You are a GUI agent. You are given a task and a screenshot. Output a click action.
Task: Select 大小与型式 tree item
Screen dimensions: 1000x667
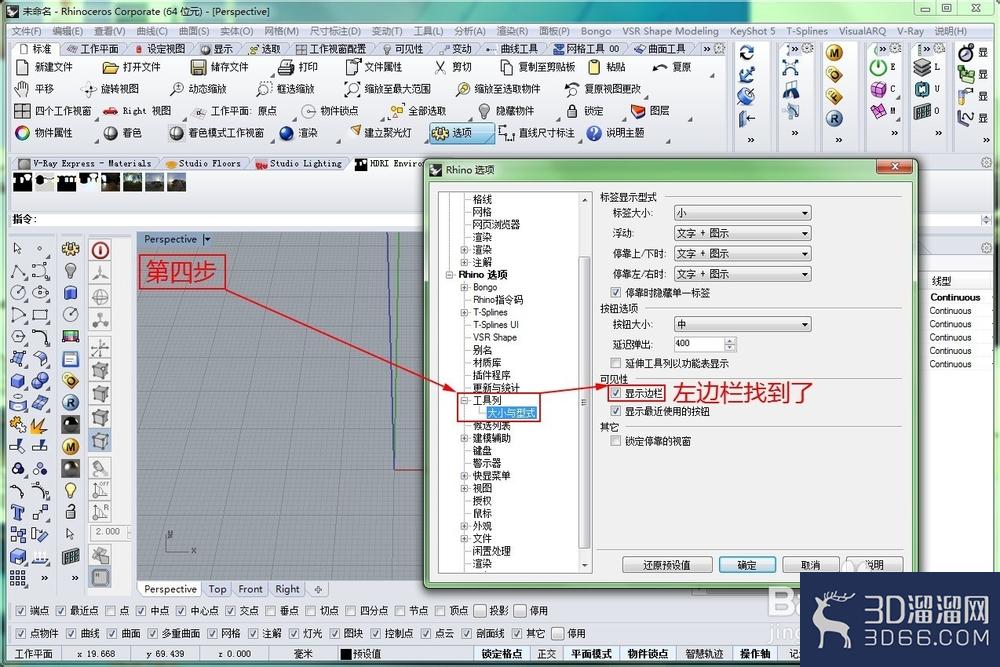tap(511, 413)
